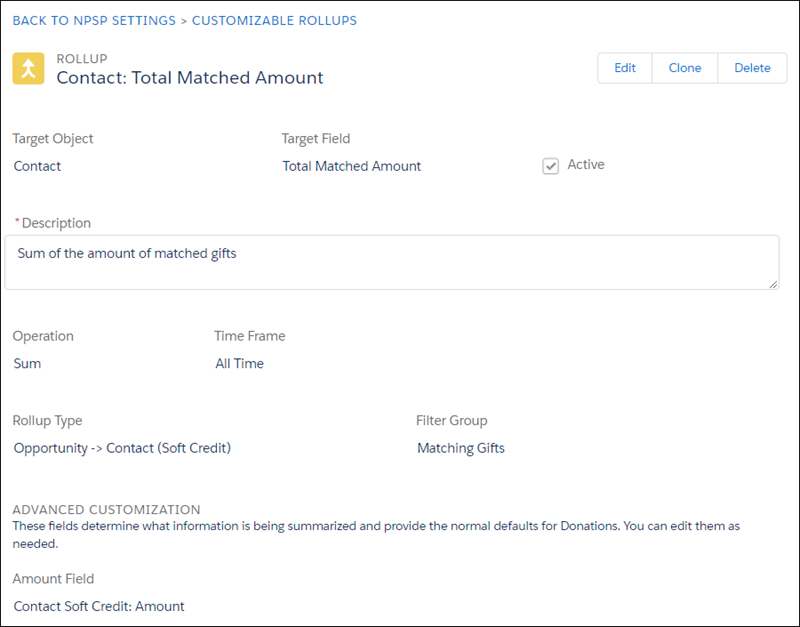Click the Operation value 'Sum'
Viewport: 800px width, 627px height.
(27, 364)
